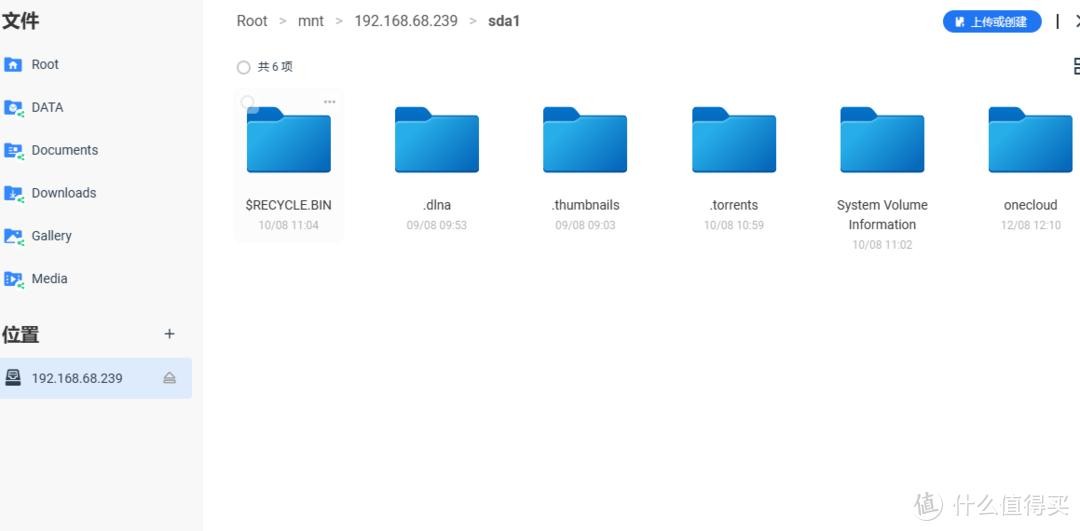The width and height of the screenshot is (1080, 531).
Task: Open the Downloads folder icon in sidebar
Action: [13, 194]
